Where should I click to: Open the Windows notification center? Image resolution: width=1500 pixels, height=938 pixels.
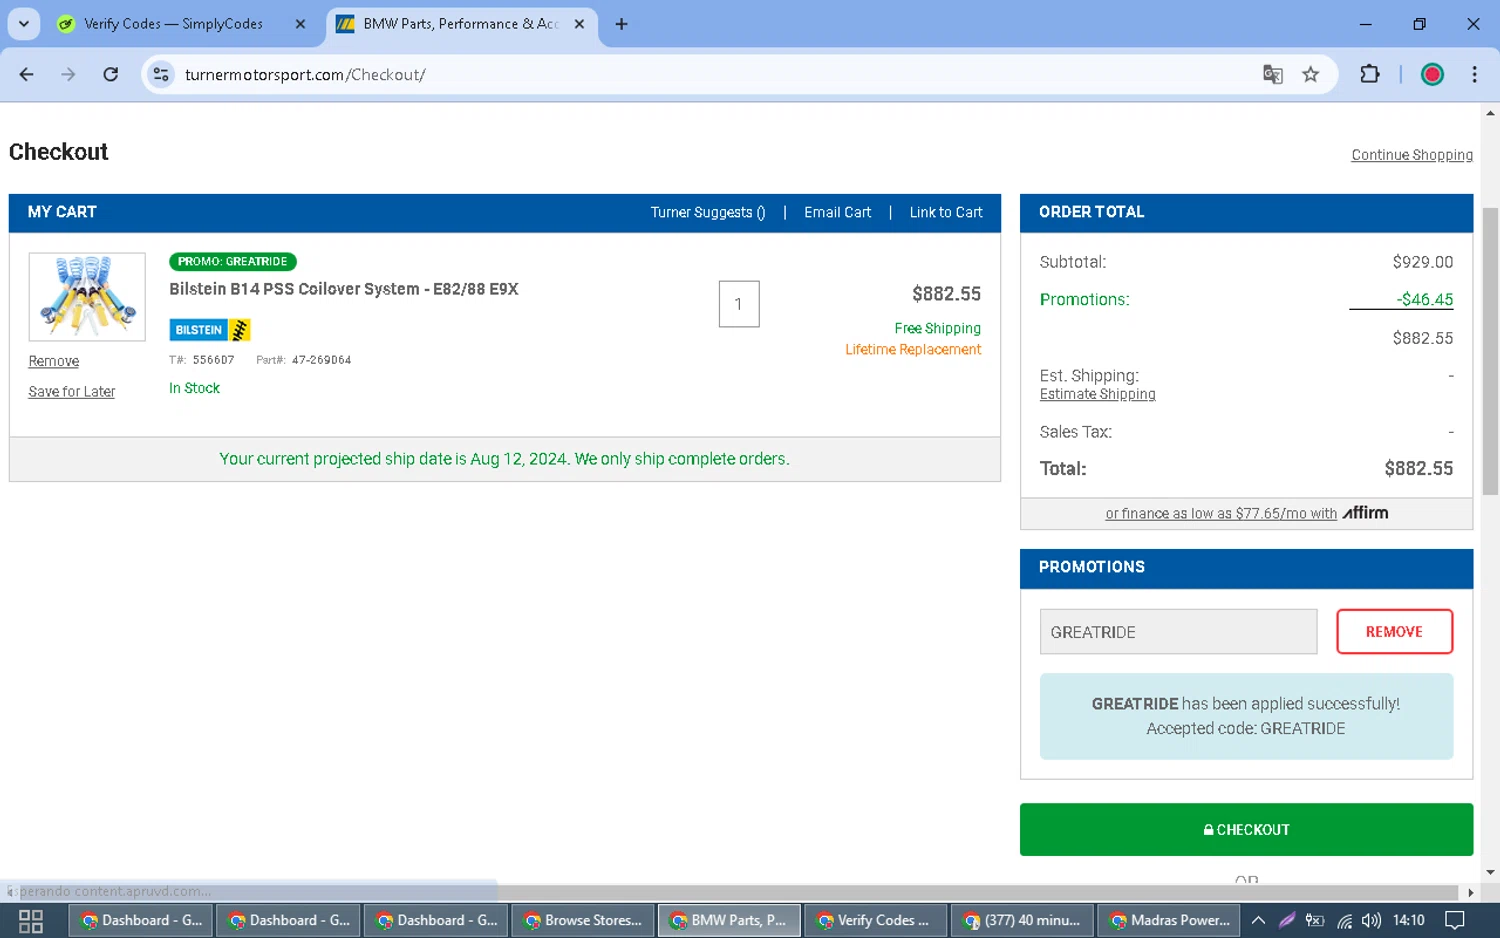(1456, 921)
